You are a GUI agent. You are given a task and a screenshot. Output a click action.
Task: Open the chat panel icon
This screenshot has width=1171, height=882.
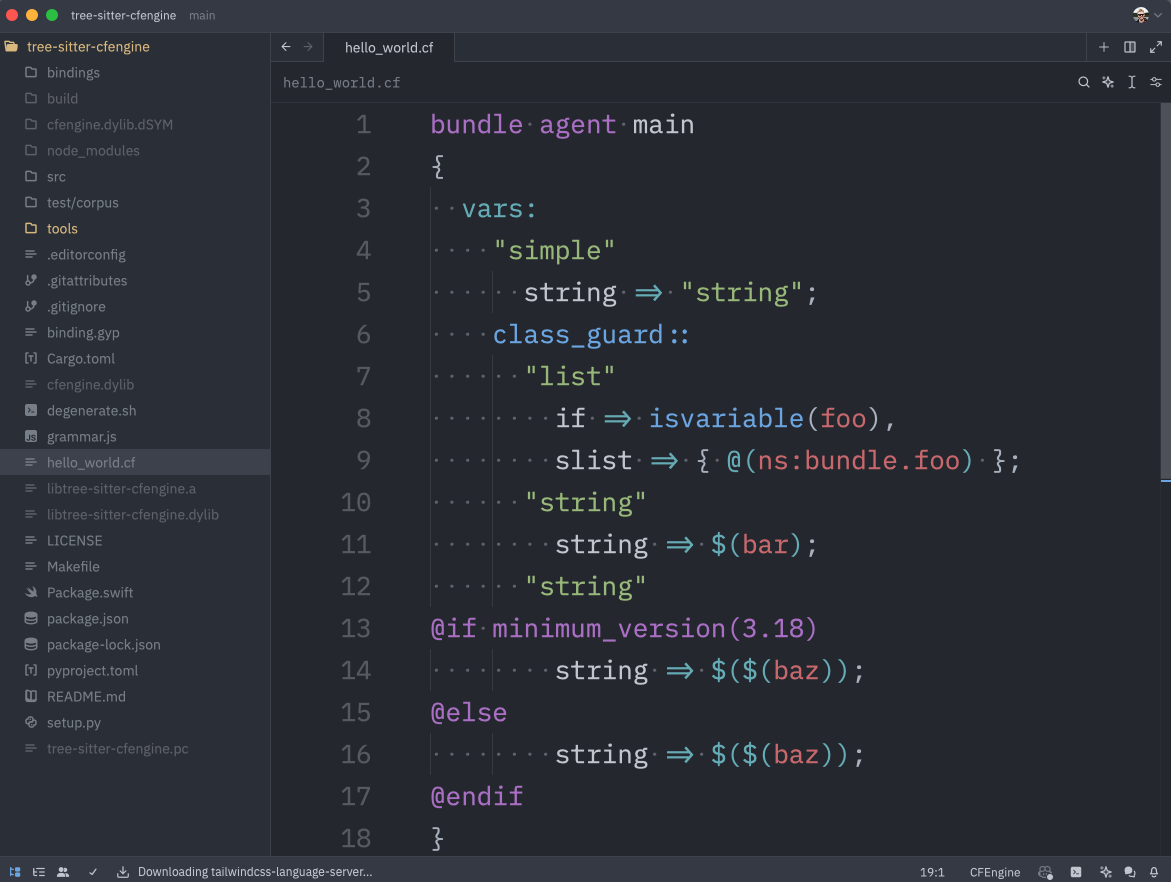click(x=1130, y=872)
